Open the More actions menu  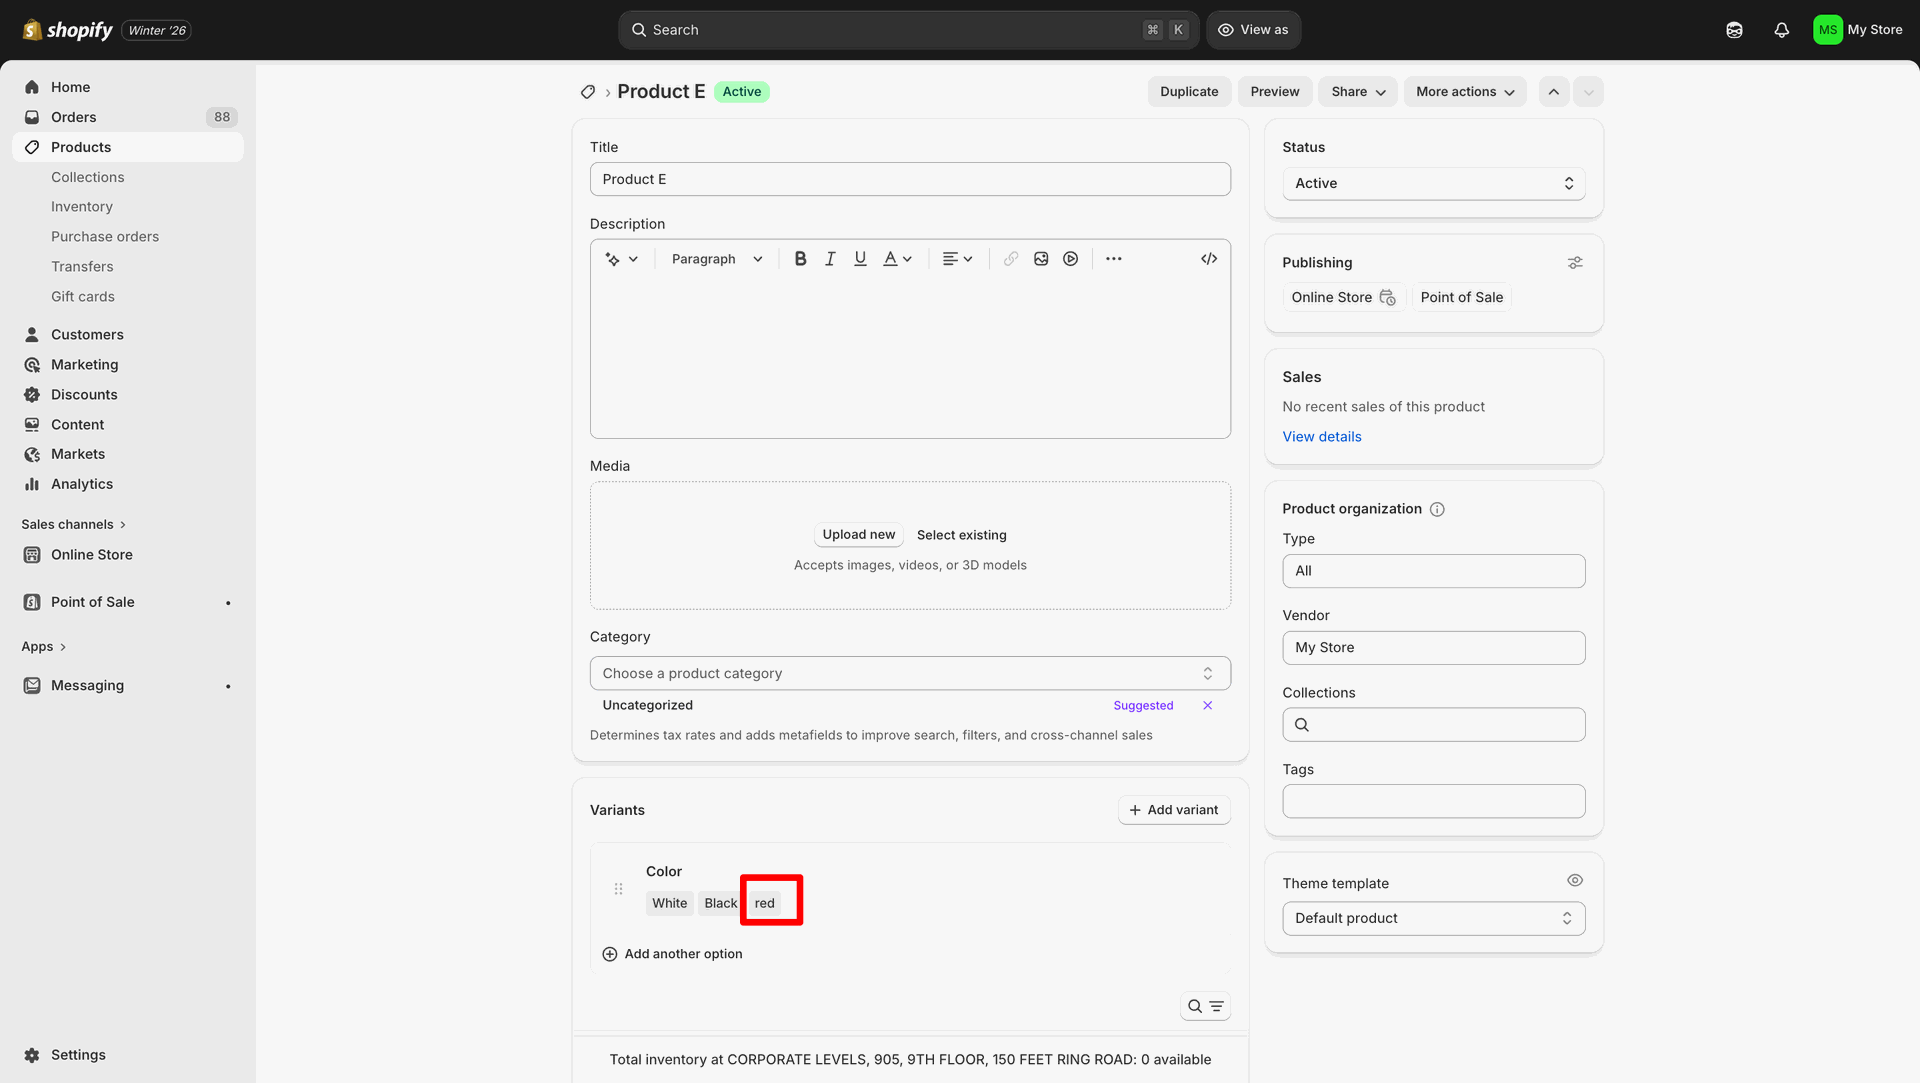coord(1464,92)
